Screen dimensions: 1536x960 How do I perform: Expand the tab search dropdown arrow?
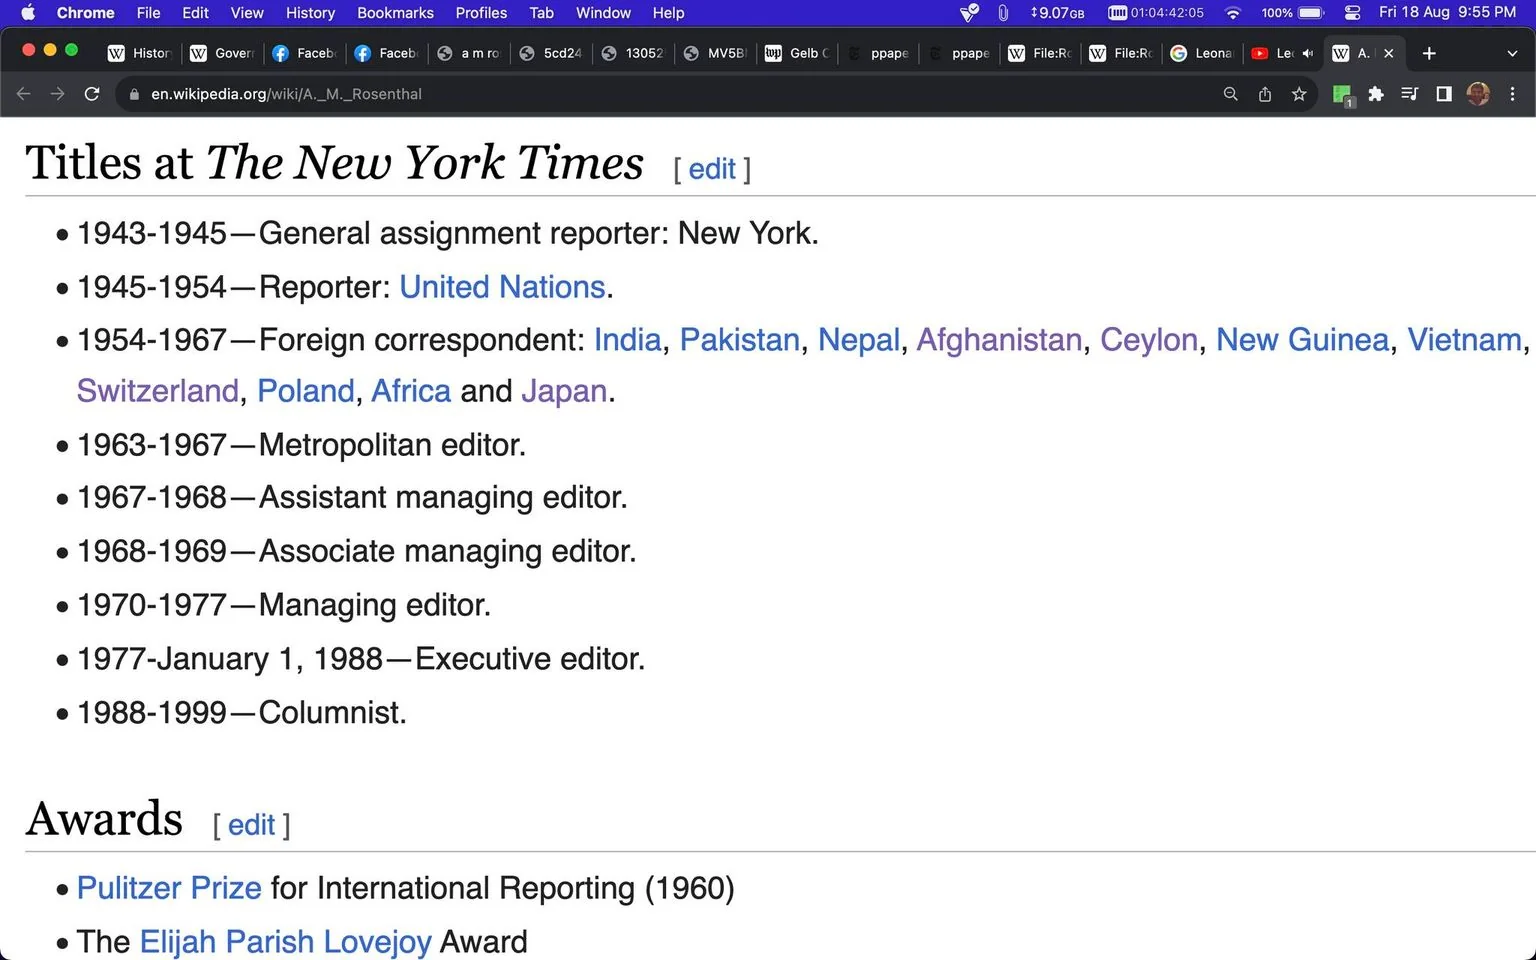coord(1512,53)
